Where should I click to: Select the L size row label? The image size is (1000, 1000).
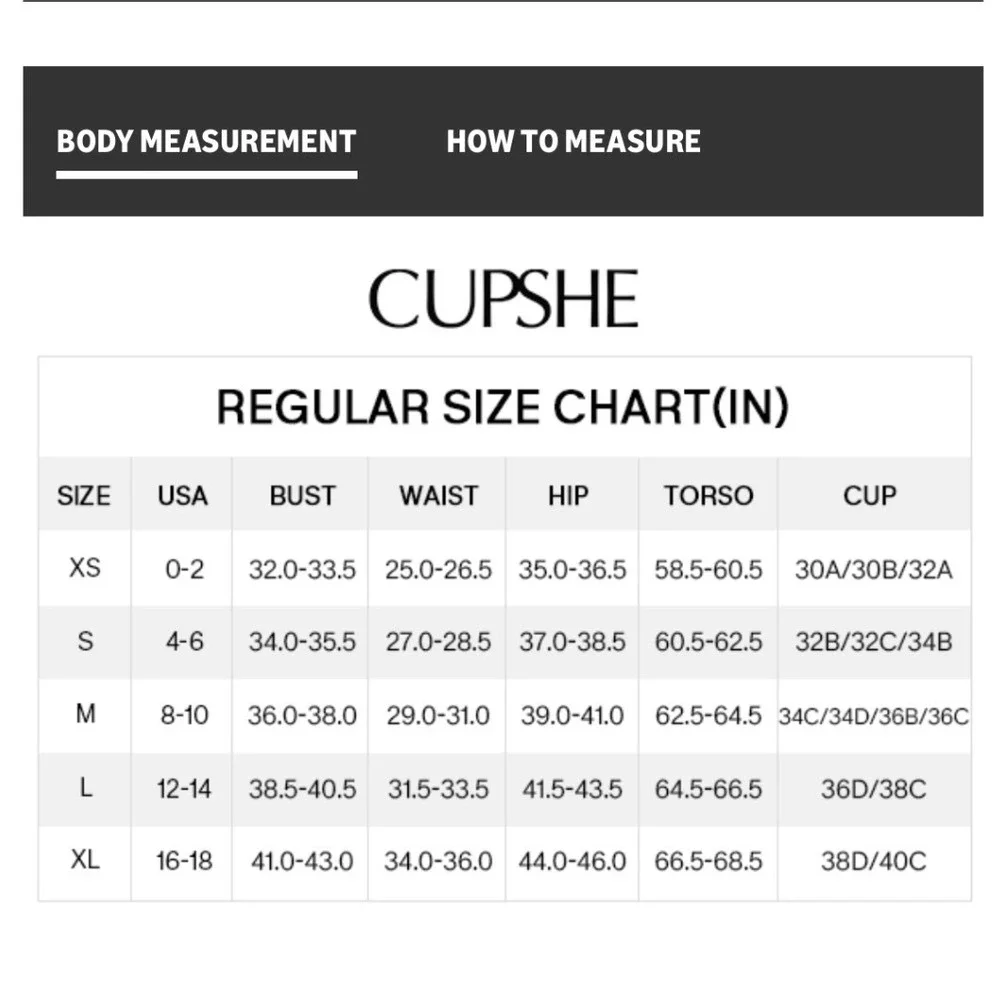(x=85, y=788)
